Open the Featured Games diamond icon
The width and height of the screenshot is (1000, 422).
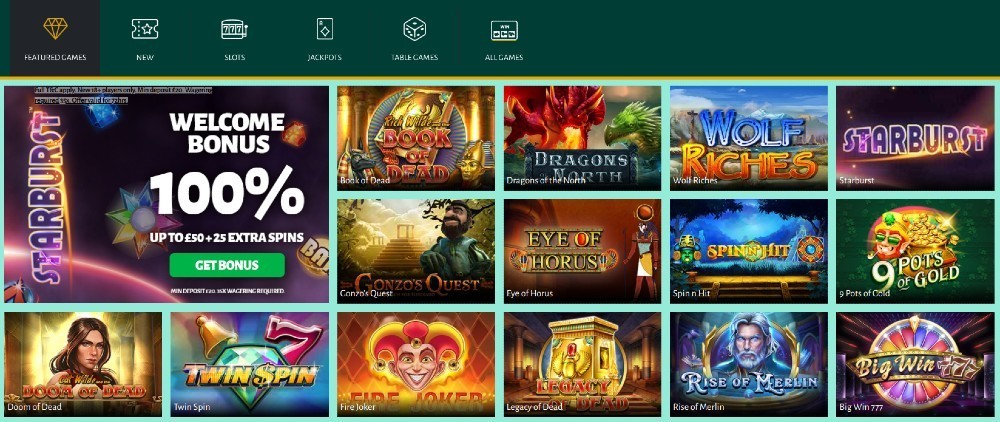[55, 29]
